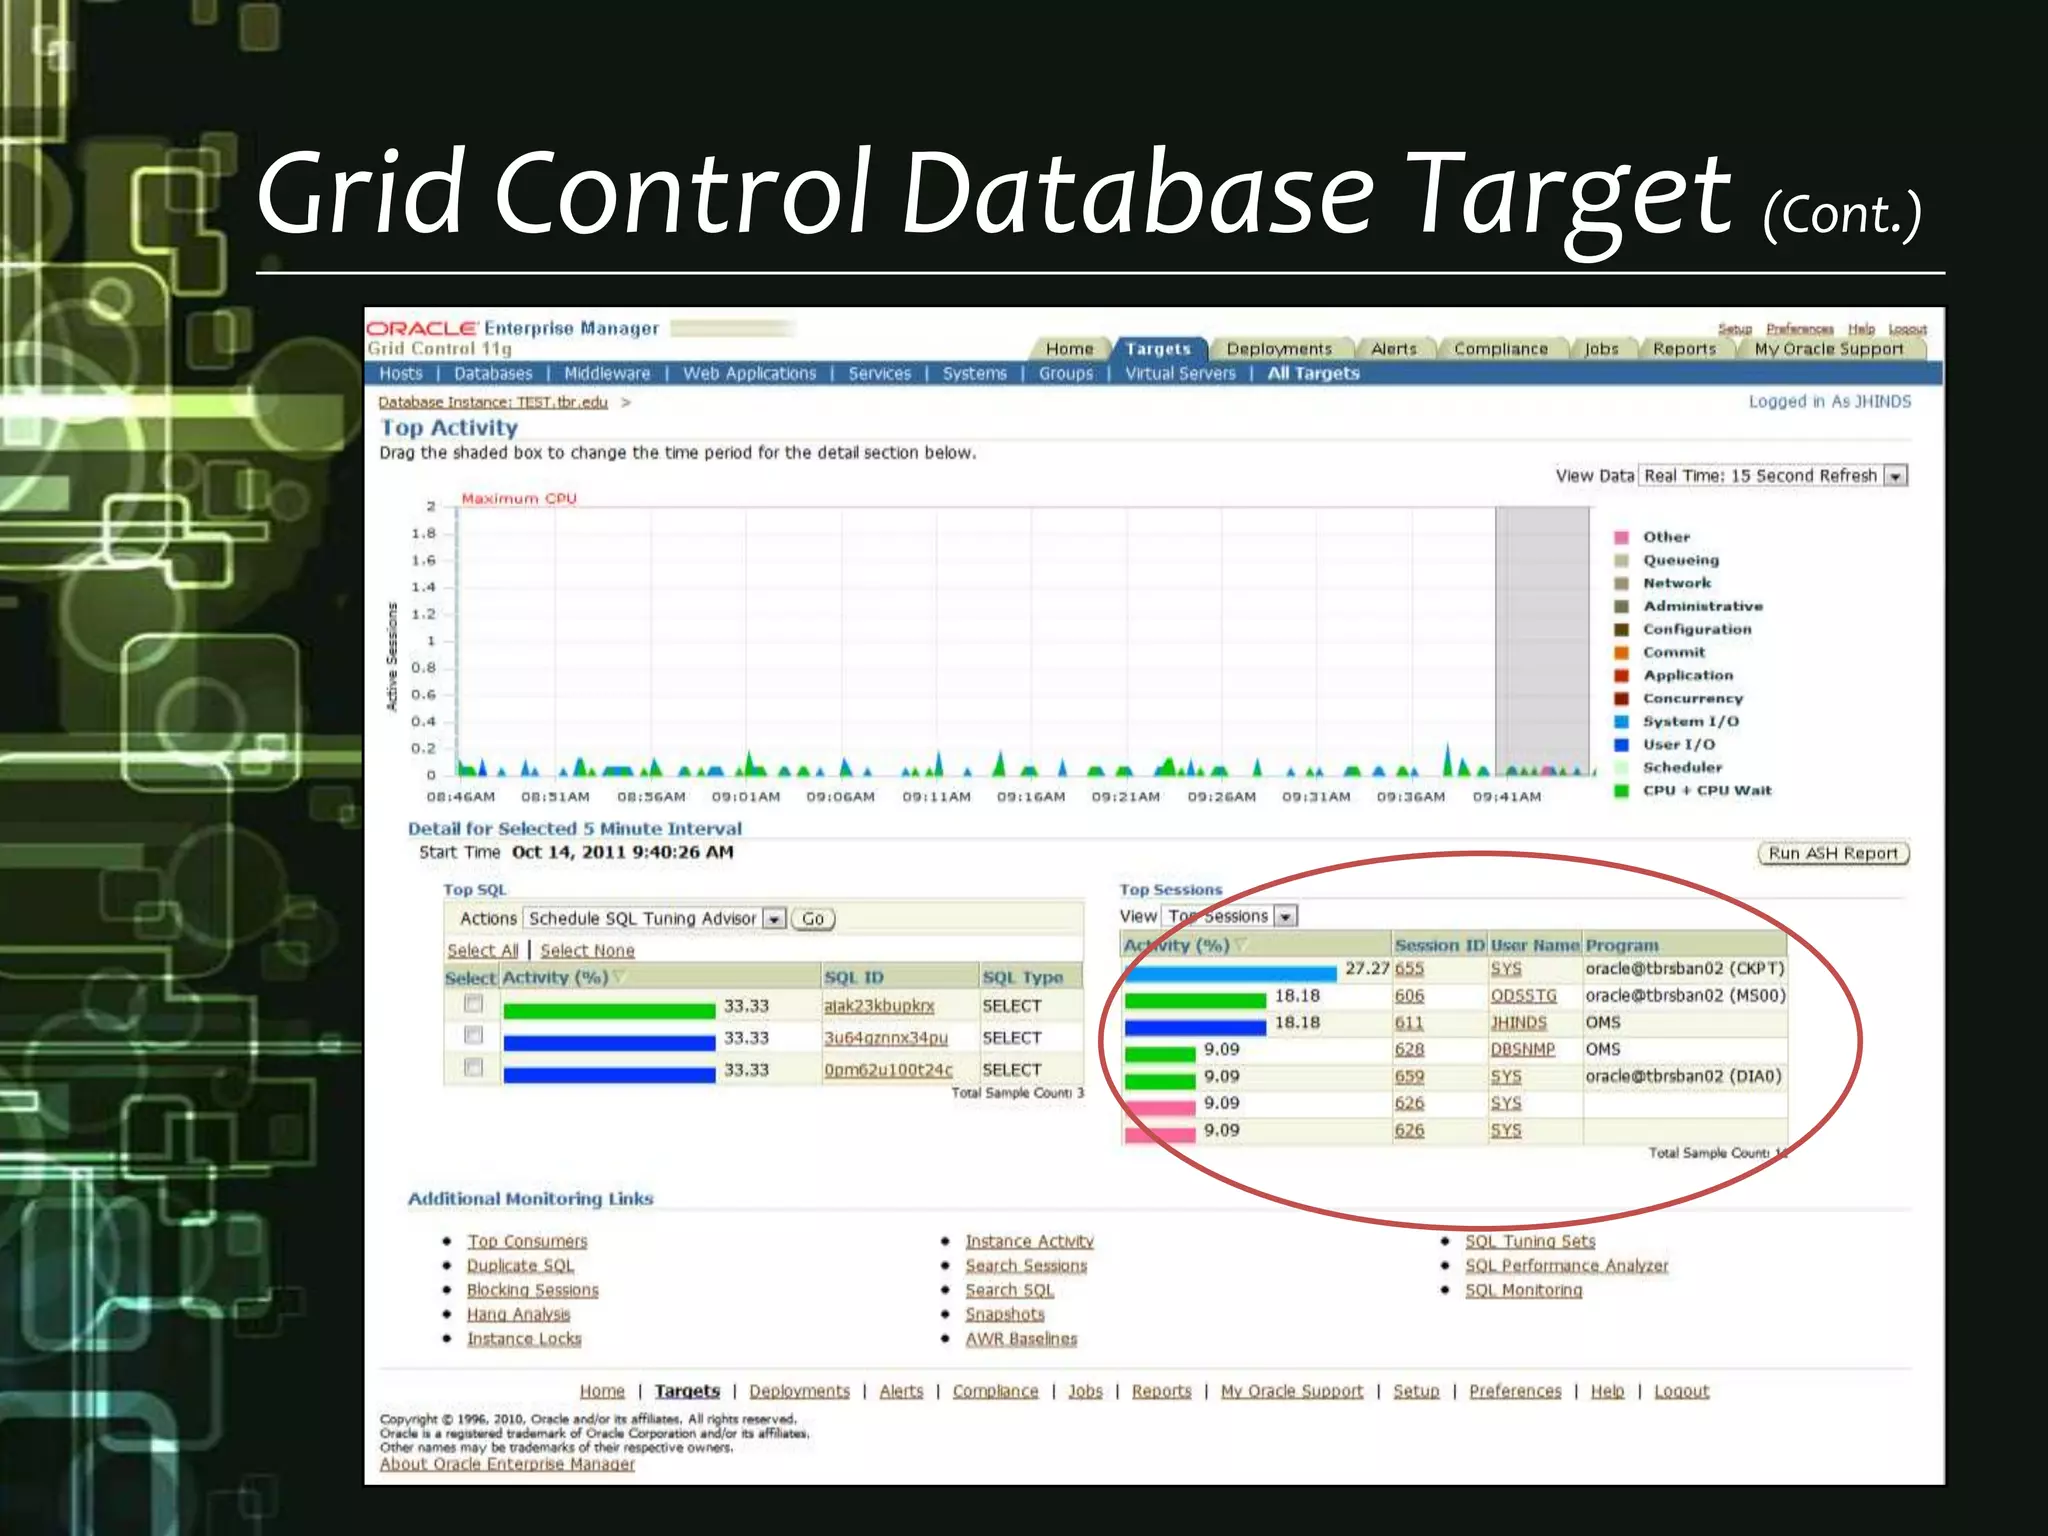Open the Home tab
This screenshot has width=2048, height=1536.
[1069, 349]
